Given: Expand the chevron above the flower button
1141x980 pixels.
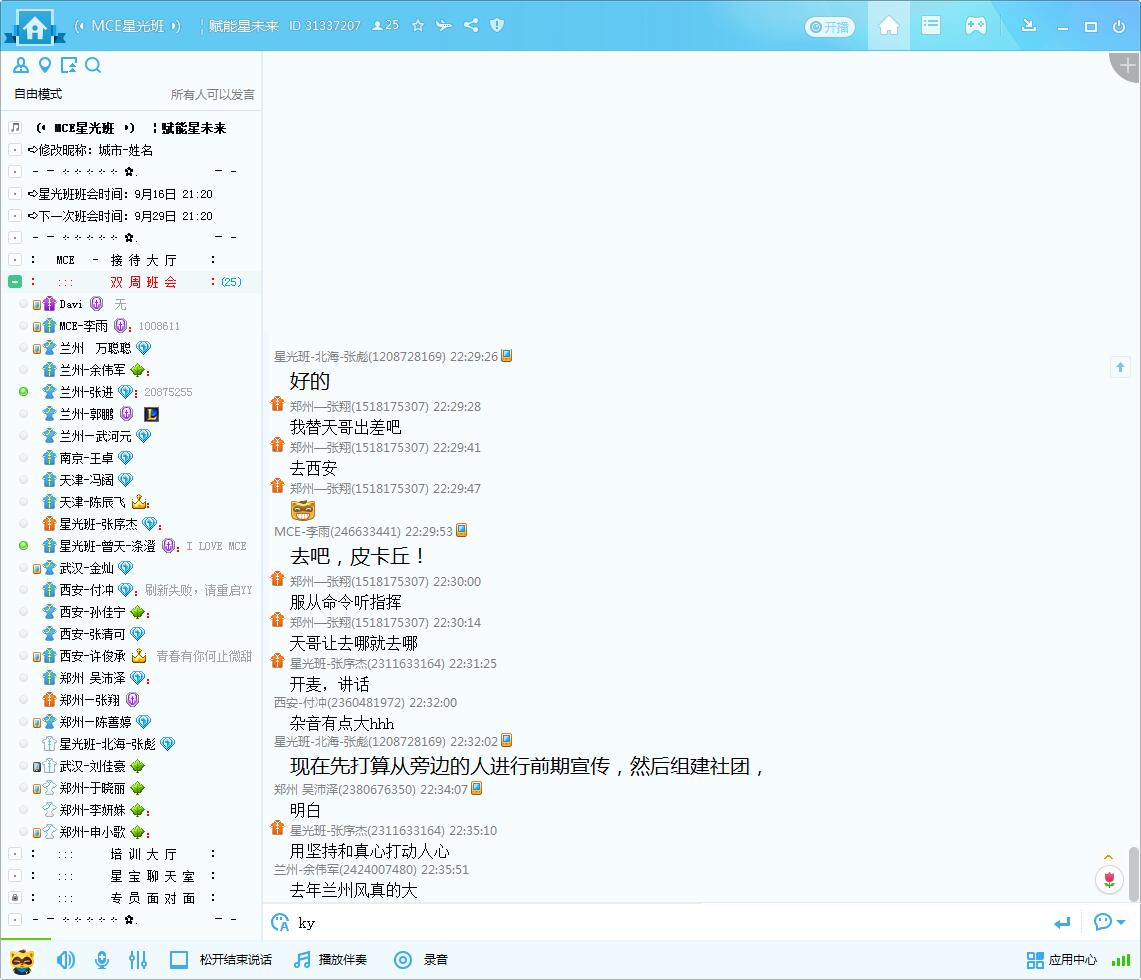Looking at the screenshot, I should (1108, 857).
